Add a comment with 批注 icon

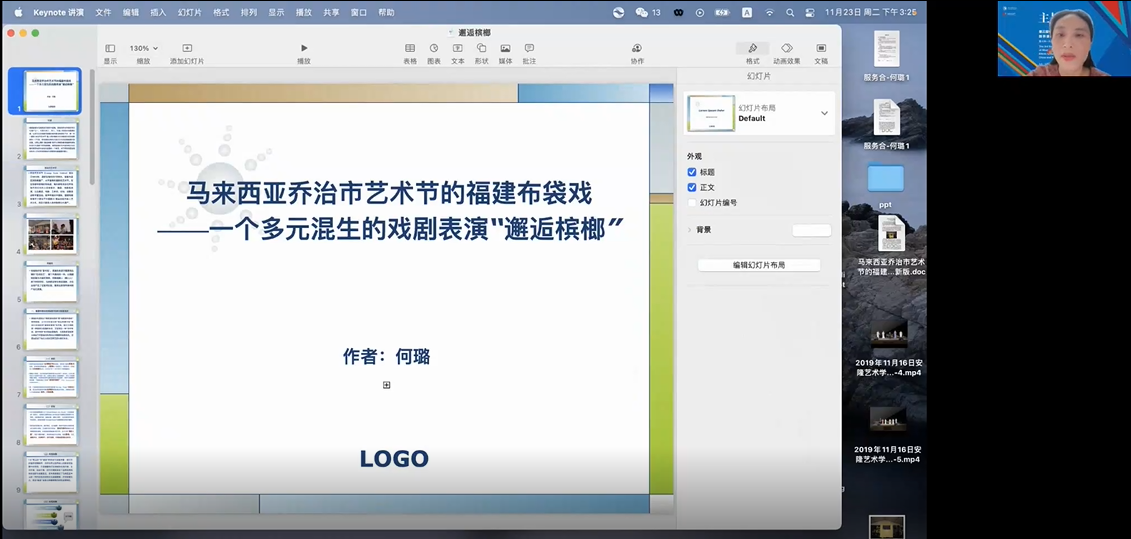529,48
